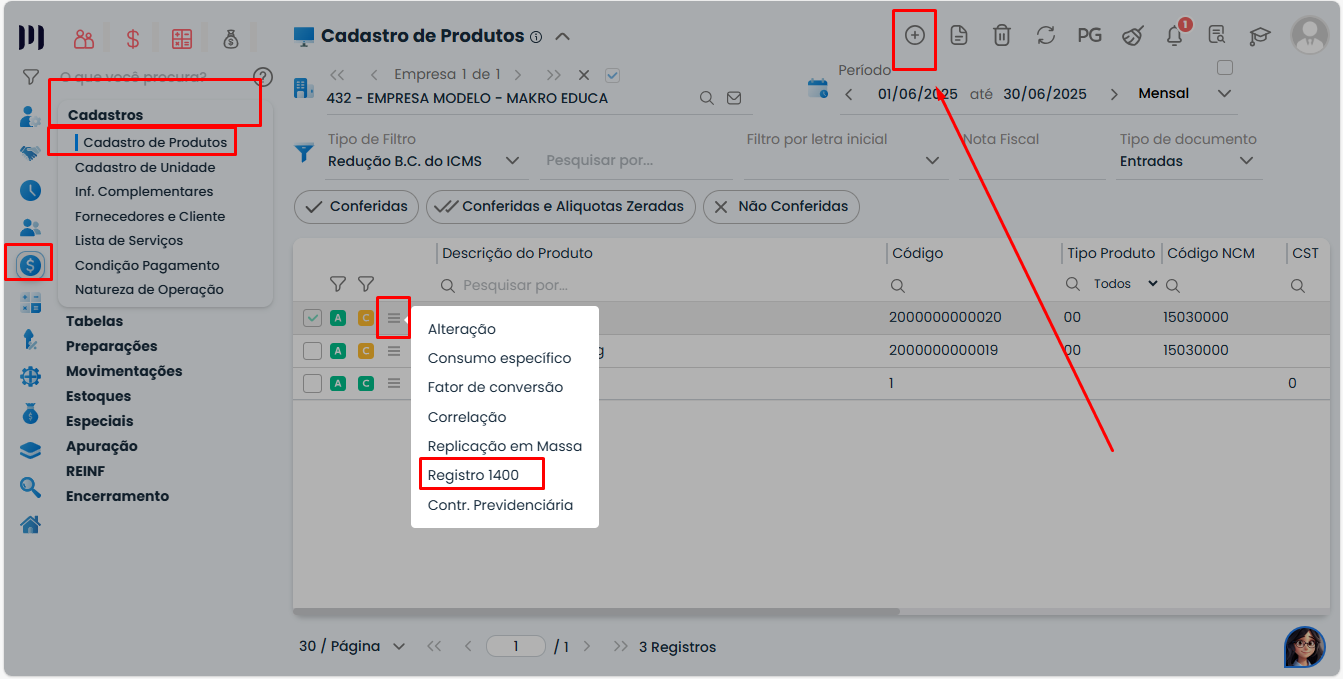Click the magnifier sidebar icon
The width and height of the screenshot is (1343, 679).
click(x=30, y=487)
